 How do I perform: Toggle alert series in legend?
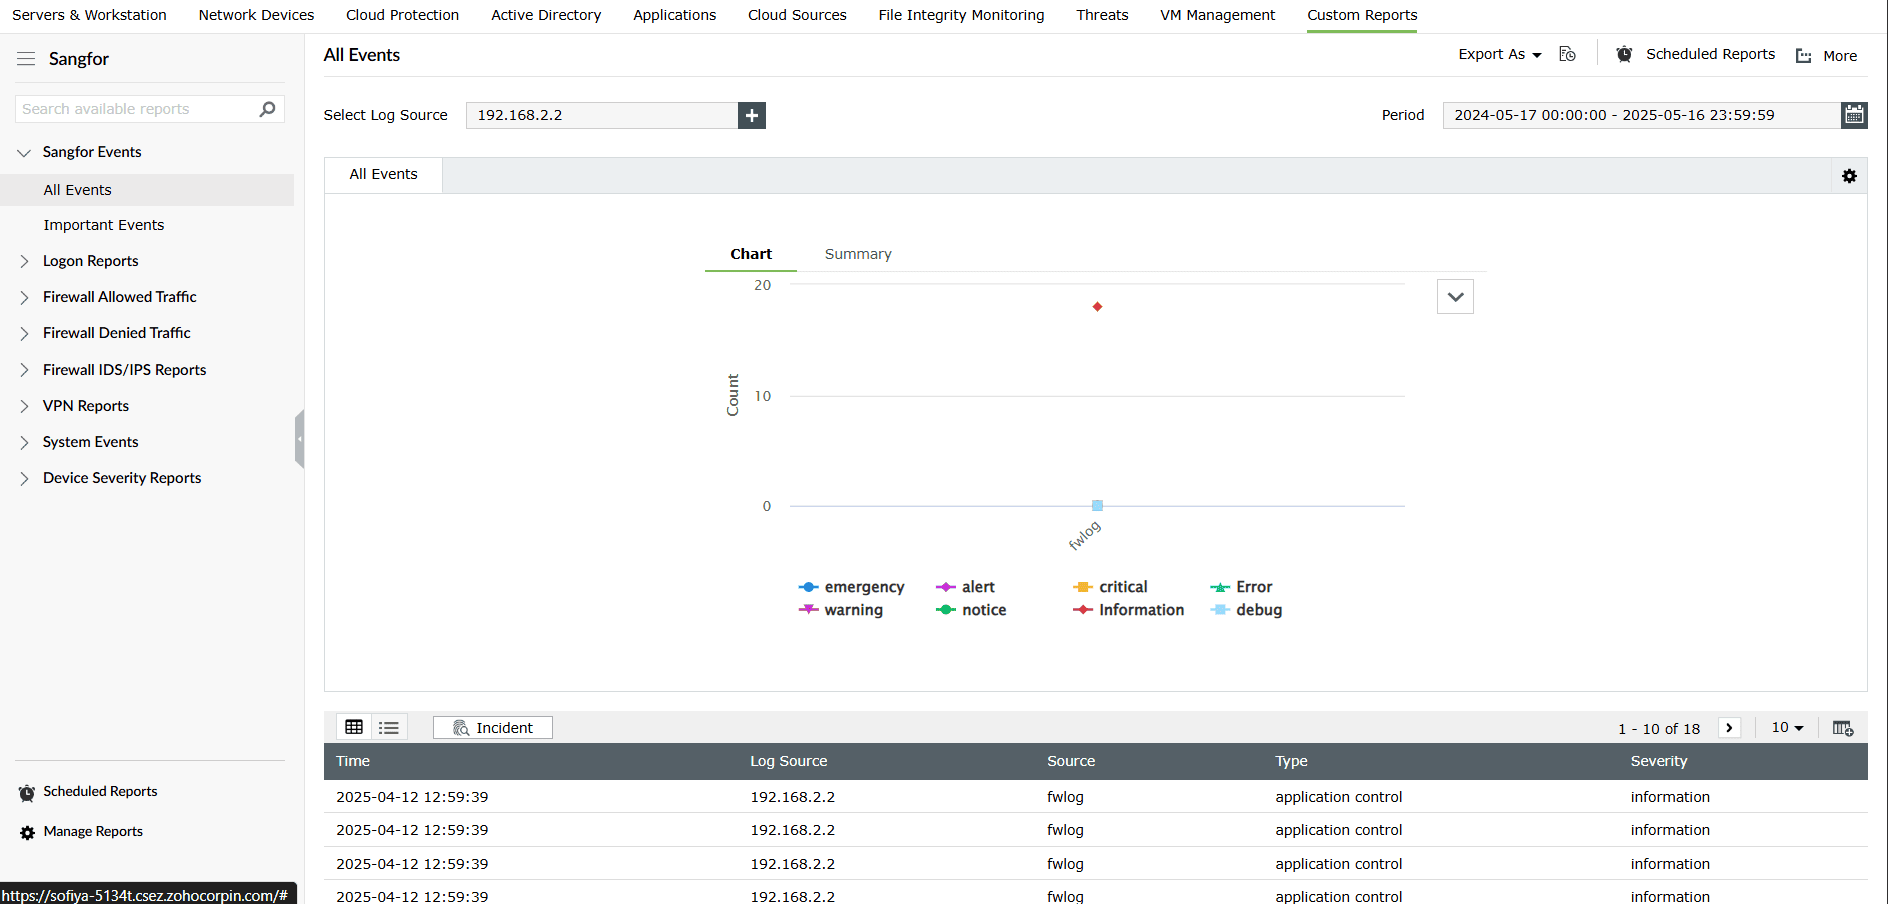coord(965,587)
